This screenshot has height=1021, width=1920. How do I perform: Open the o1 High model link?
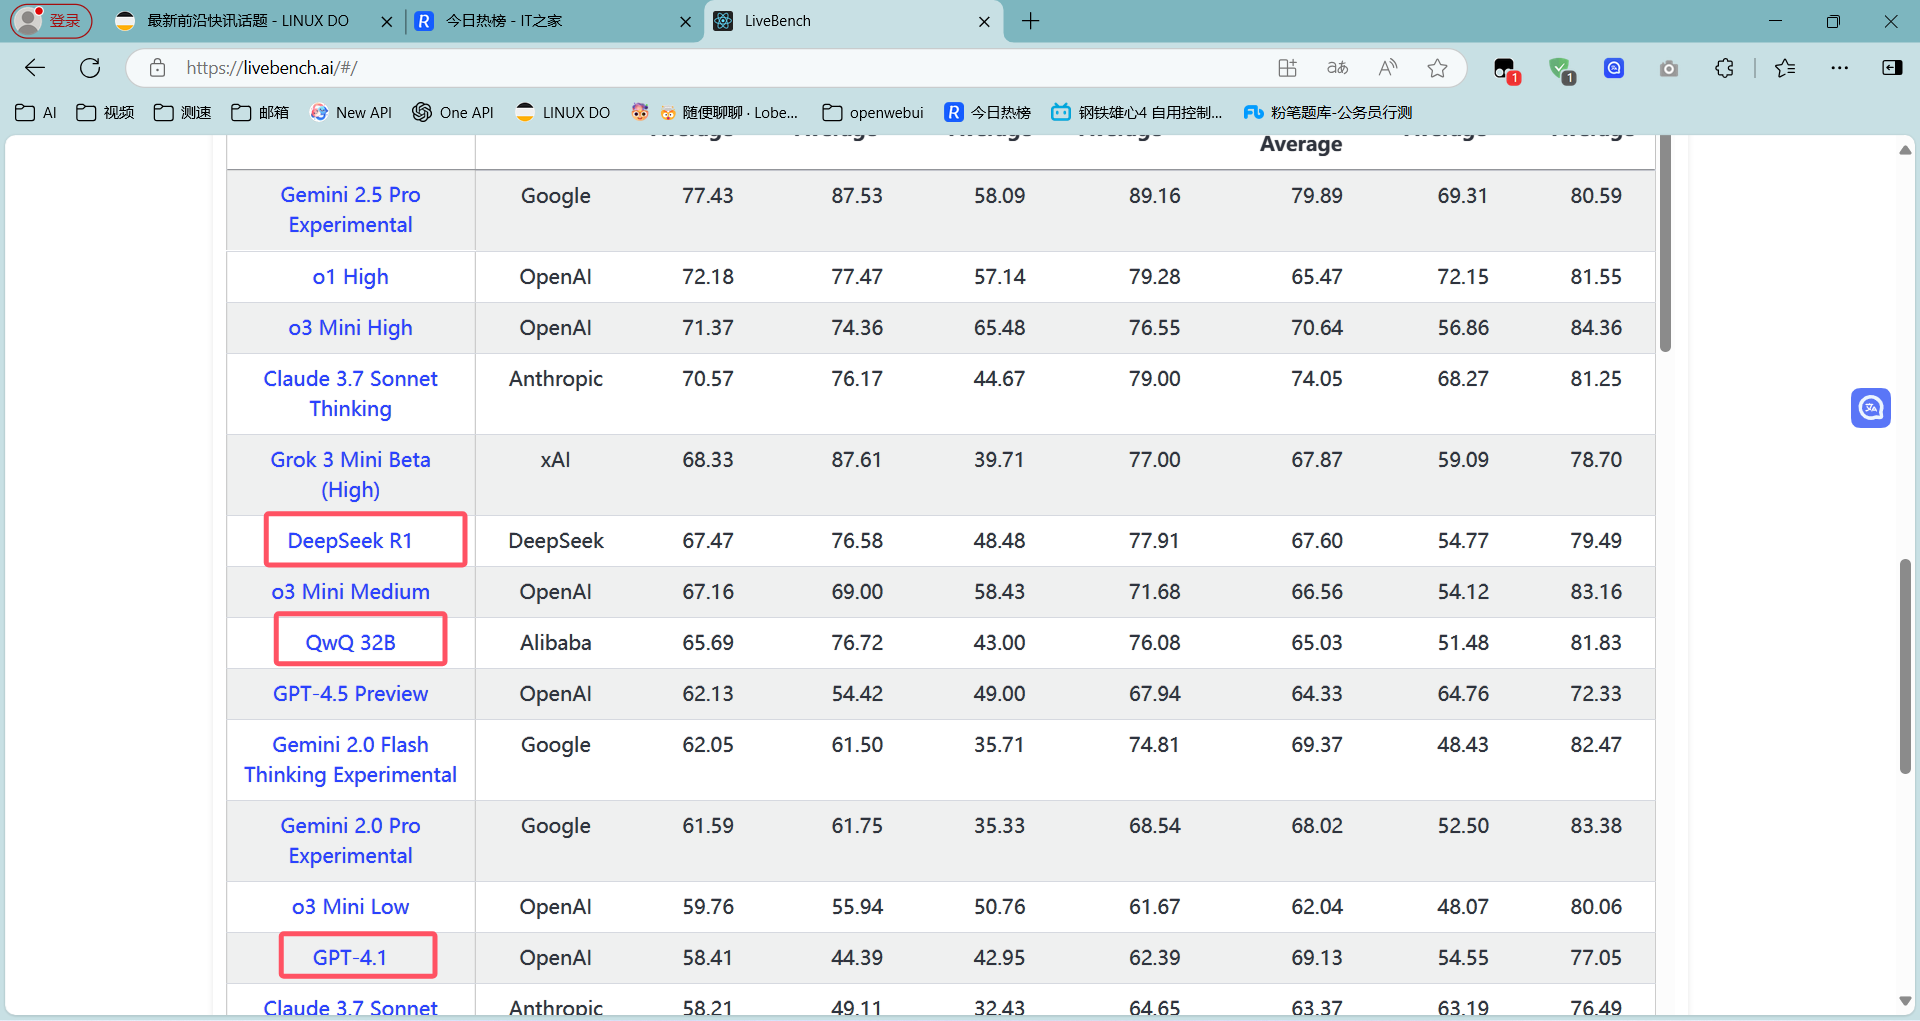coord(350,277)
